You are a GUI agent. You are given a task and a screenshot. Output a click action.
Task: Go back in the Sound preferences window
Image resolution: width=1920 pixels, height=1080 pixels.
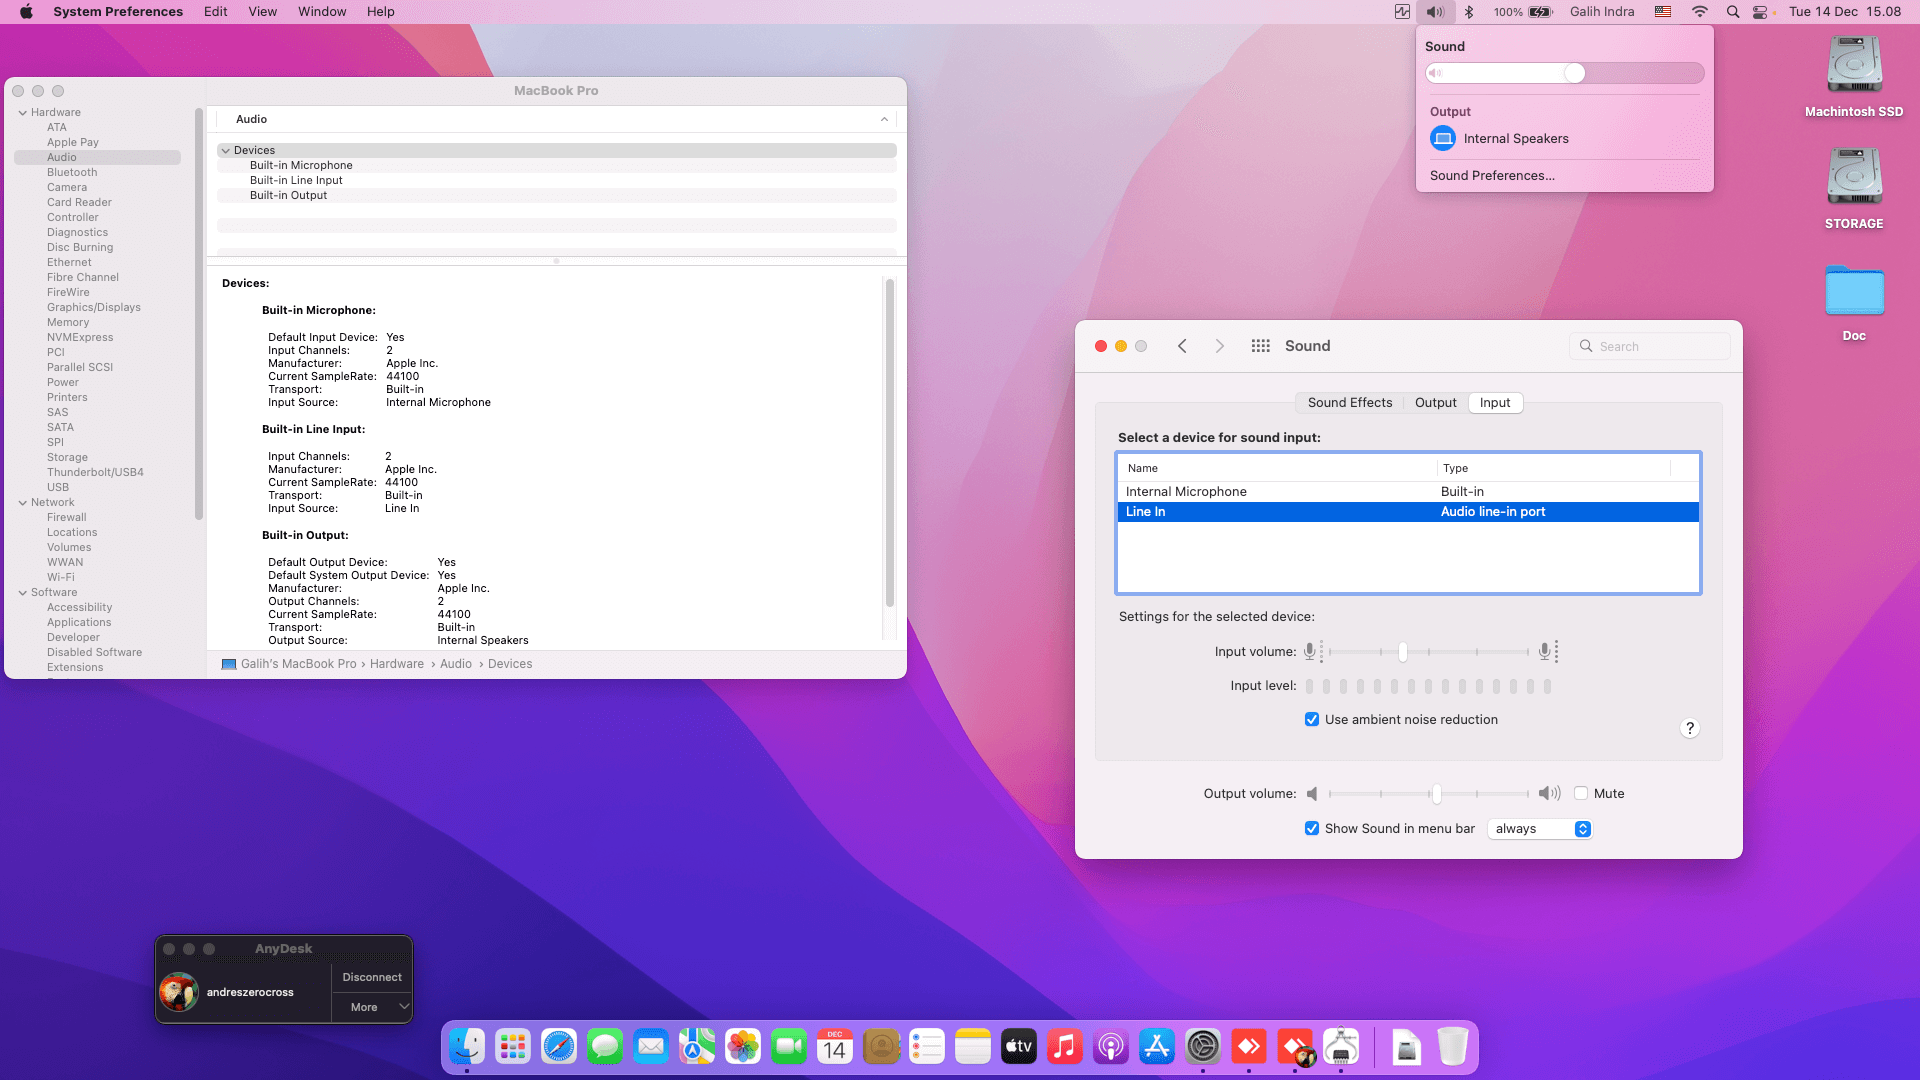click(1182, 345)
